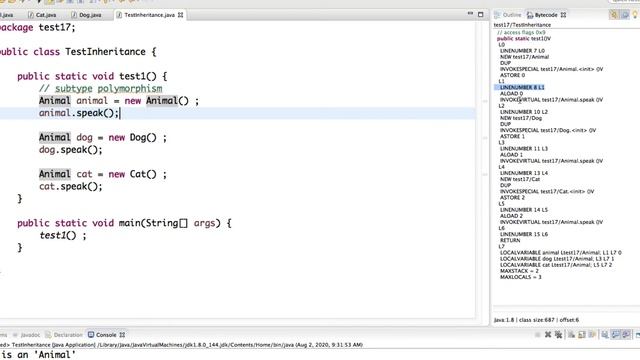Close the TestInheritance.java editor tab
The image size is (640, 360).
[x=180, y=15]
